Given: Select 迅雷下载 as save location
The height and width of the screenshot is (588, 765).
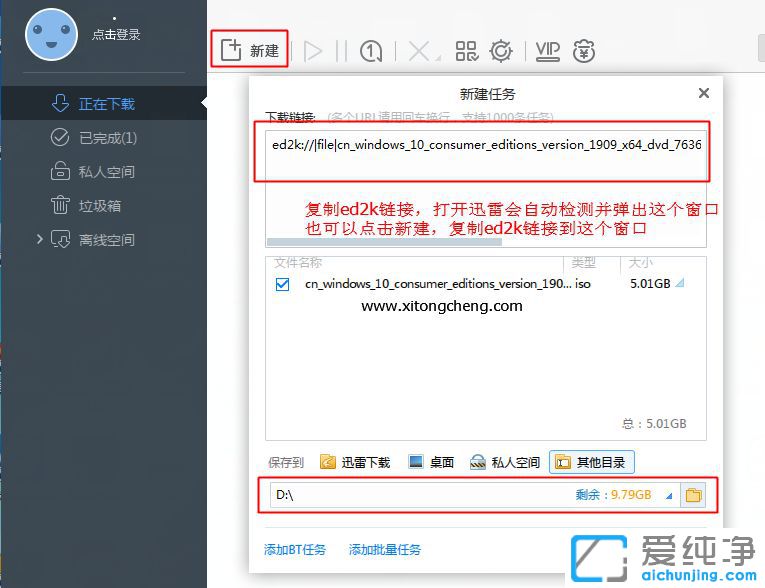Looking at the screenshot, I should (355, 462).
